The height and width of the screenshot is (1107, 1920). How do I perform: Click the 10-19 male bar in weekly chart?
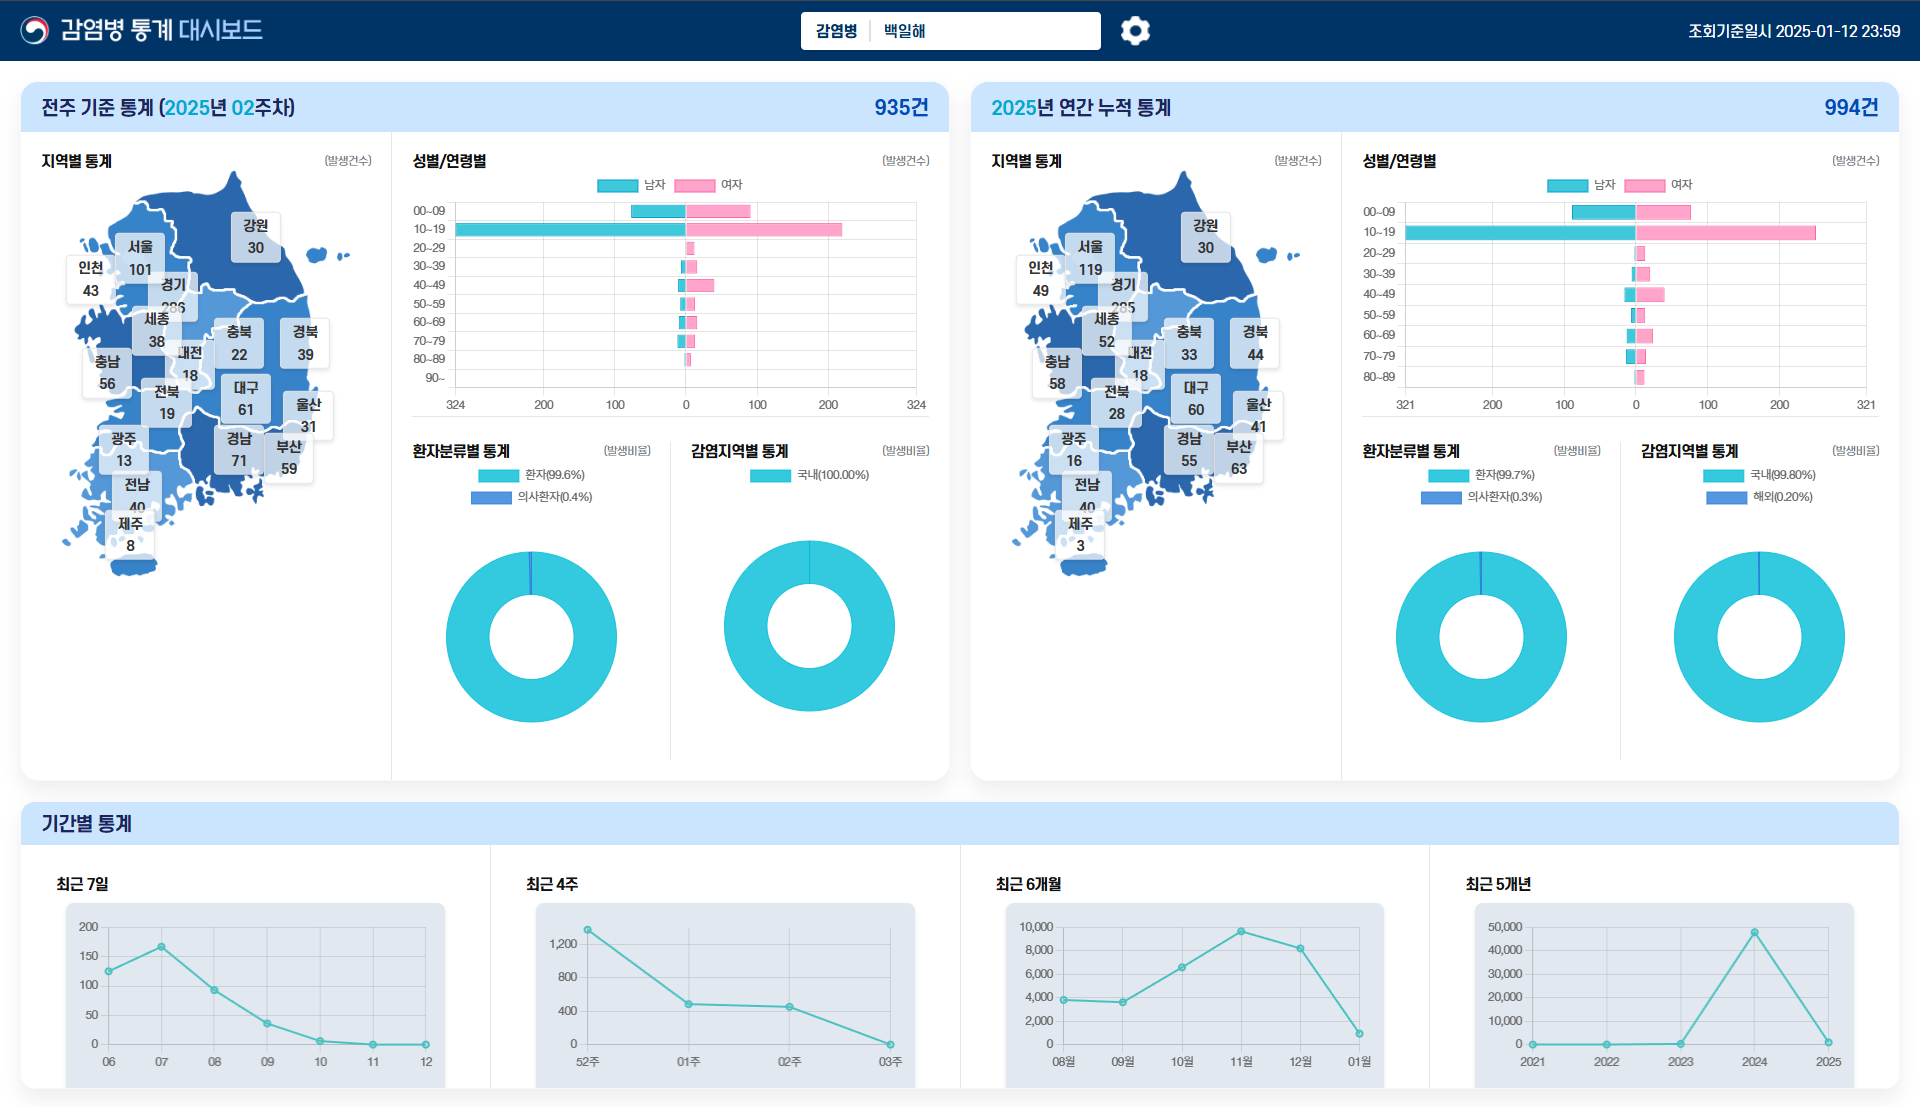coord(570,230)
